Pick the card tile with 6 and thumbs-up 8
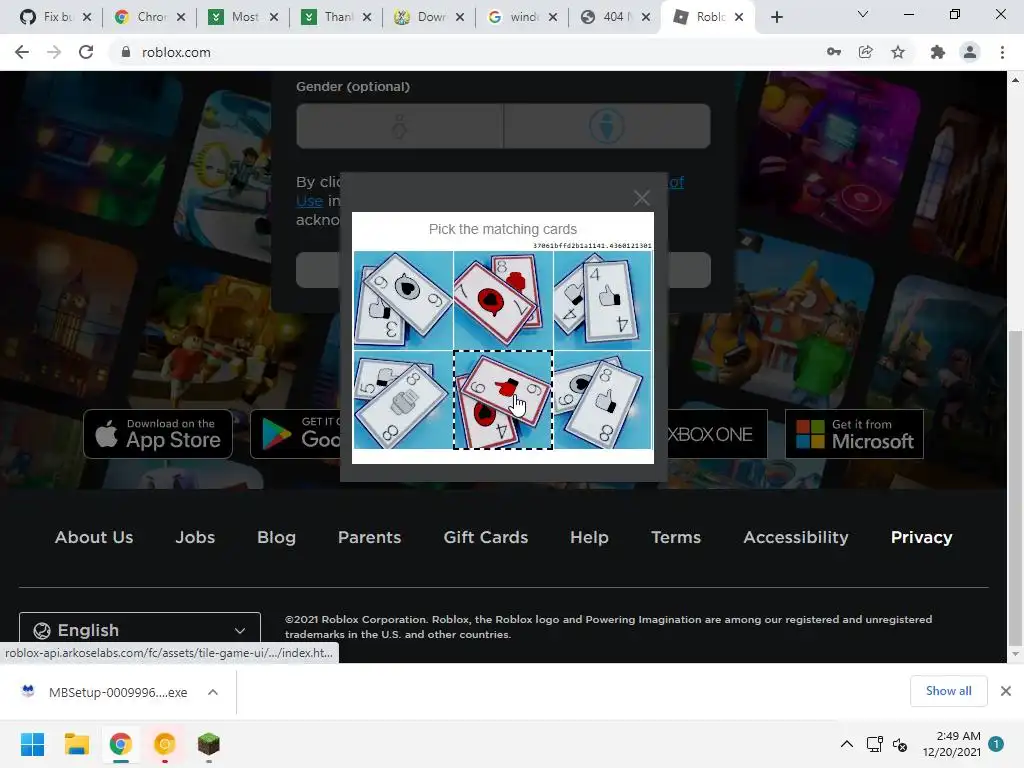Viewport: 1024px width, 768px height. point(603,400)
